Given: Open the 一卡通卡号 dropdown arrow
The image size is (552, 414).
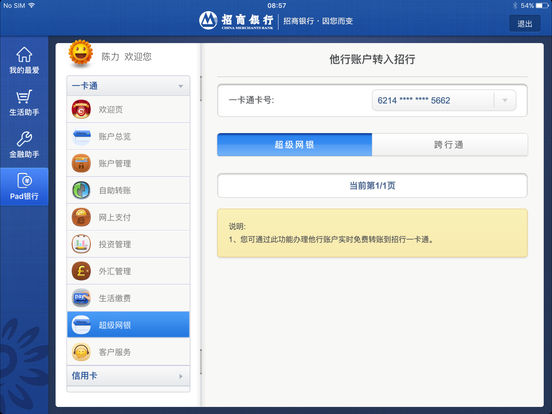Looking at the screenshot, I should point(504,100).
